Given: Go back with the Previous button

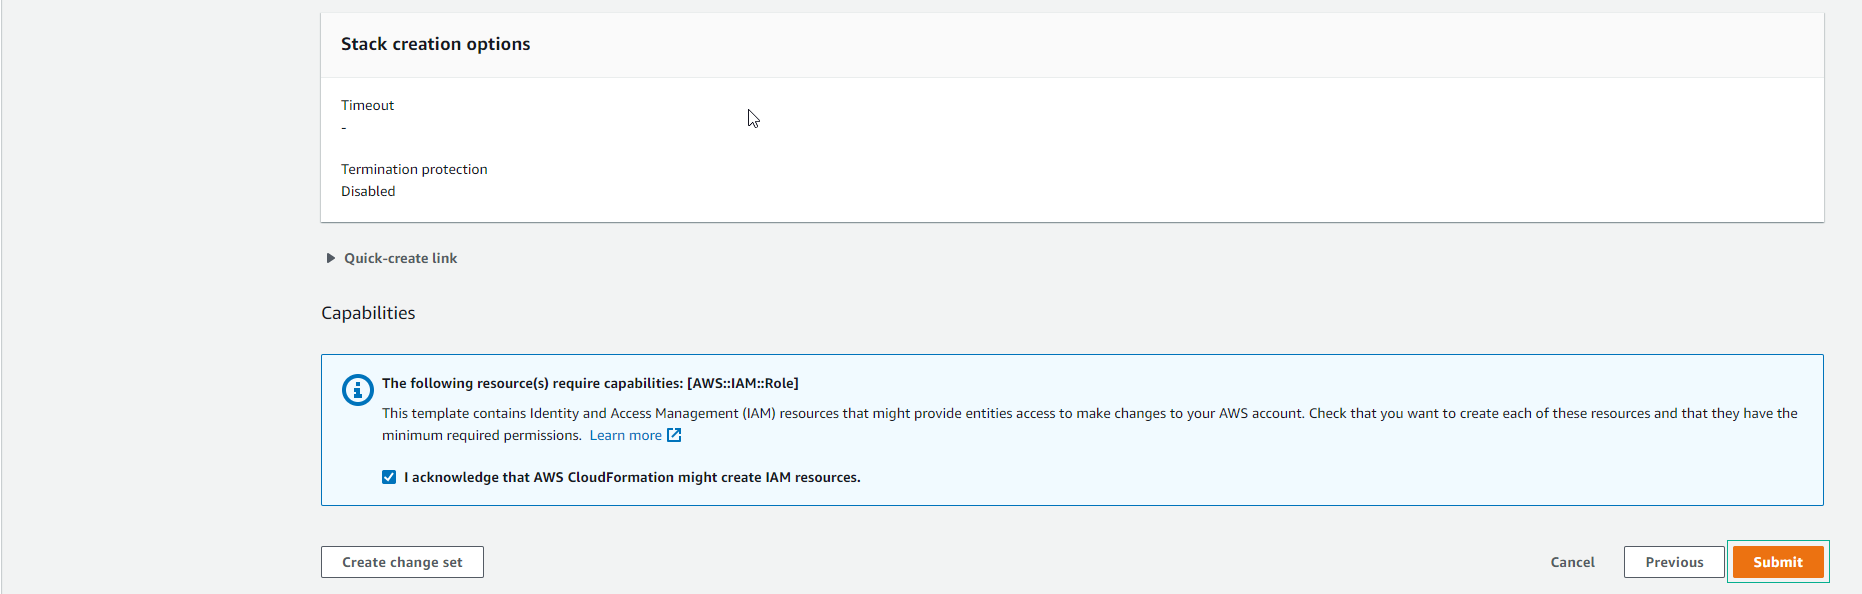Looking at the screenshot, I should pos(1674,562).
